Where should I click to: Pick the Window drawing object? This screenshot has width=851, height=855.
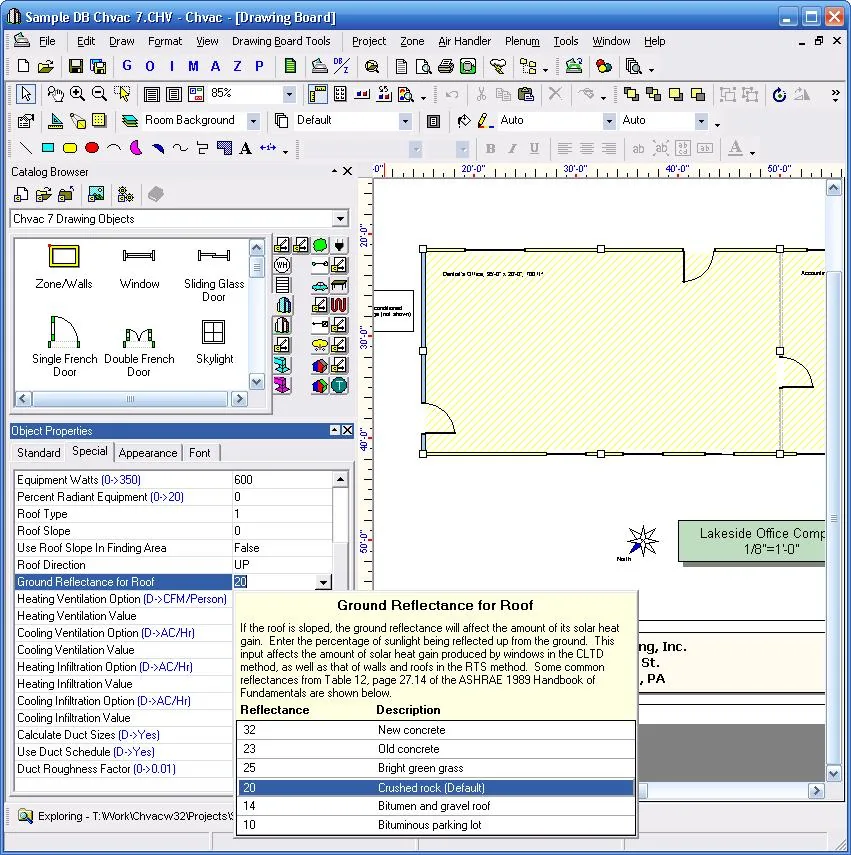point(139,266)
